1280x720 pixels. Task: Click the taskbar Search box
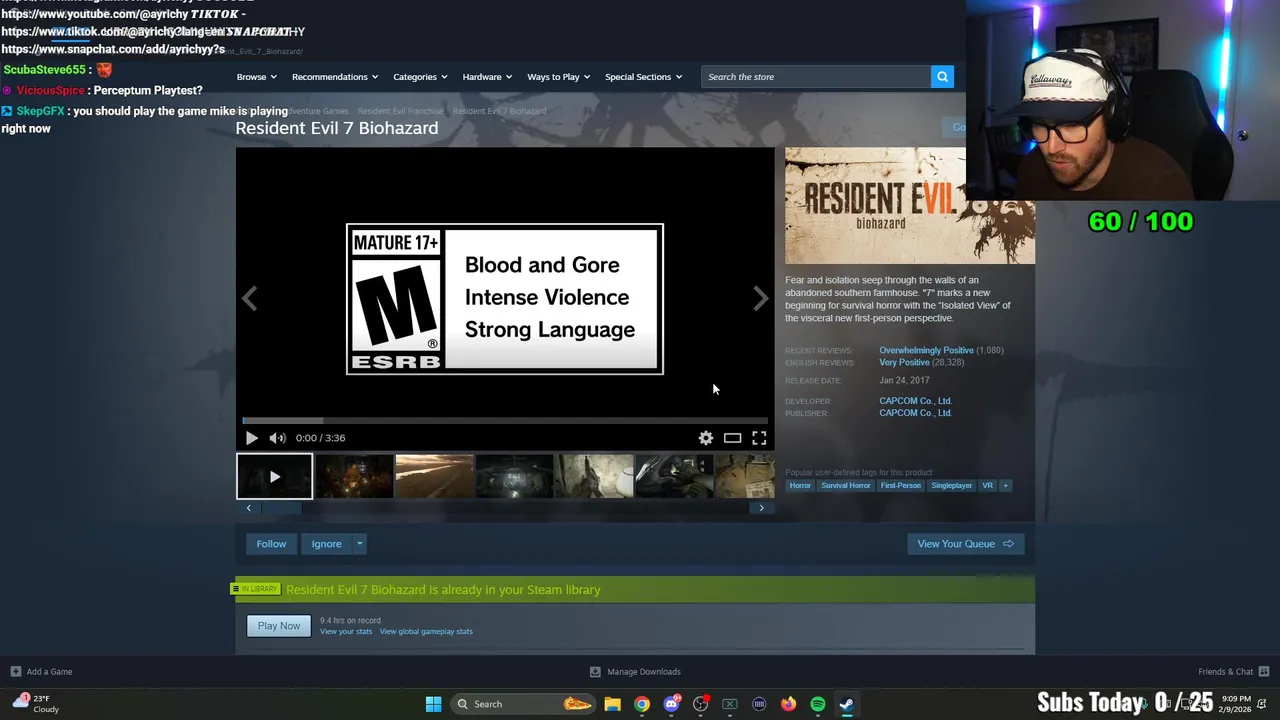523,704
